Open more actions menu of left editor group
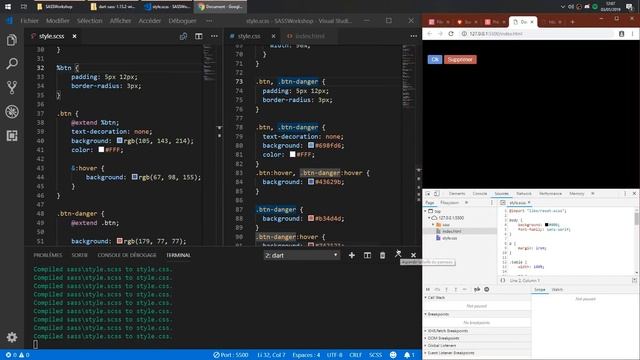Screen dimensions: 640x360 pos(214,36)
